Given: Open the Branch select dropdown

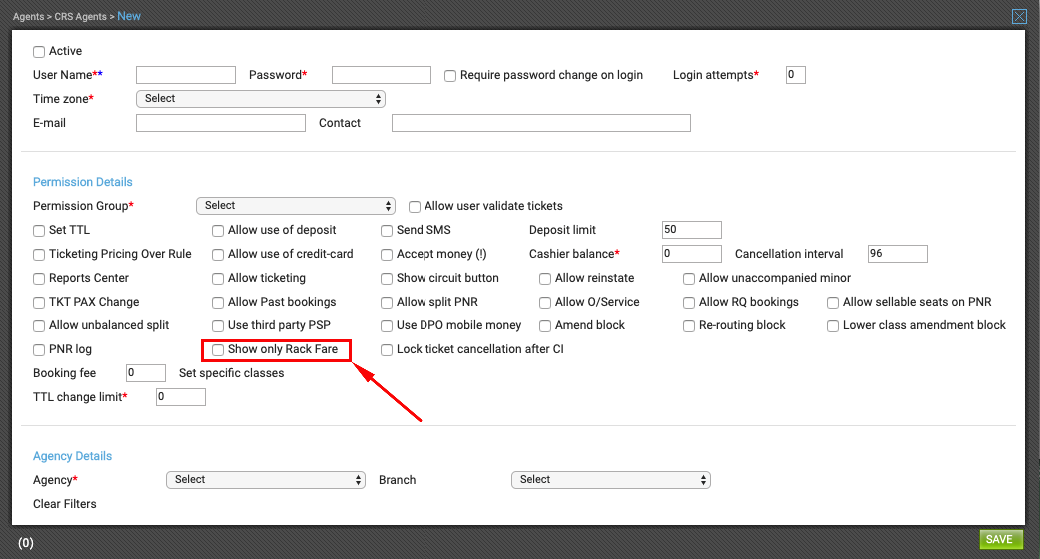Looking at the screenshot, I should [x=611, y=479].
